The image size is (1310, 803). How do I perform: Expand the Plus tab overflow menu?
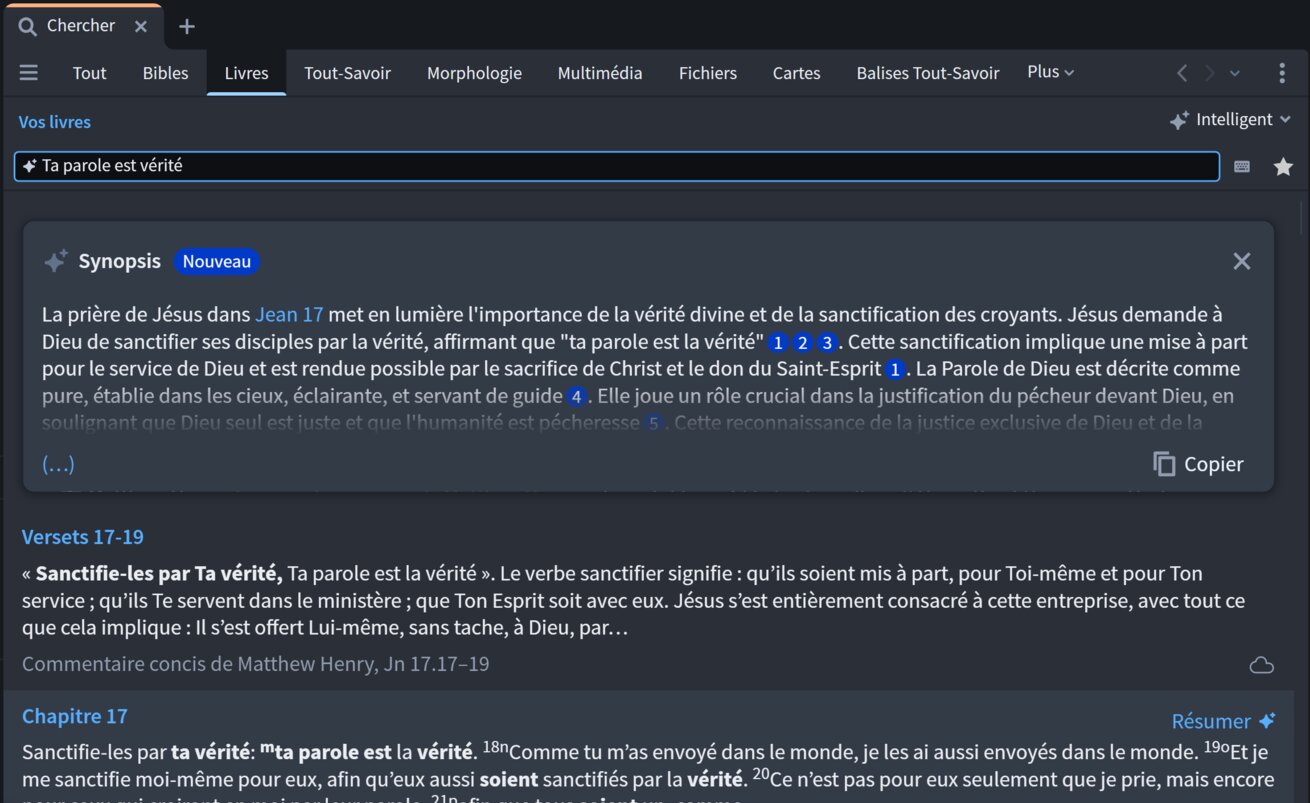click(x=1050, y=72)
